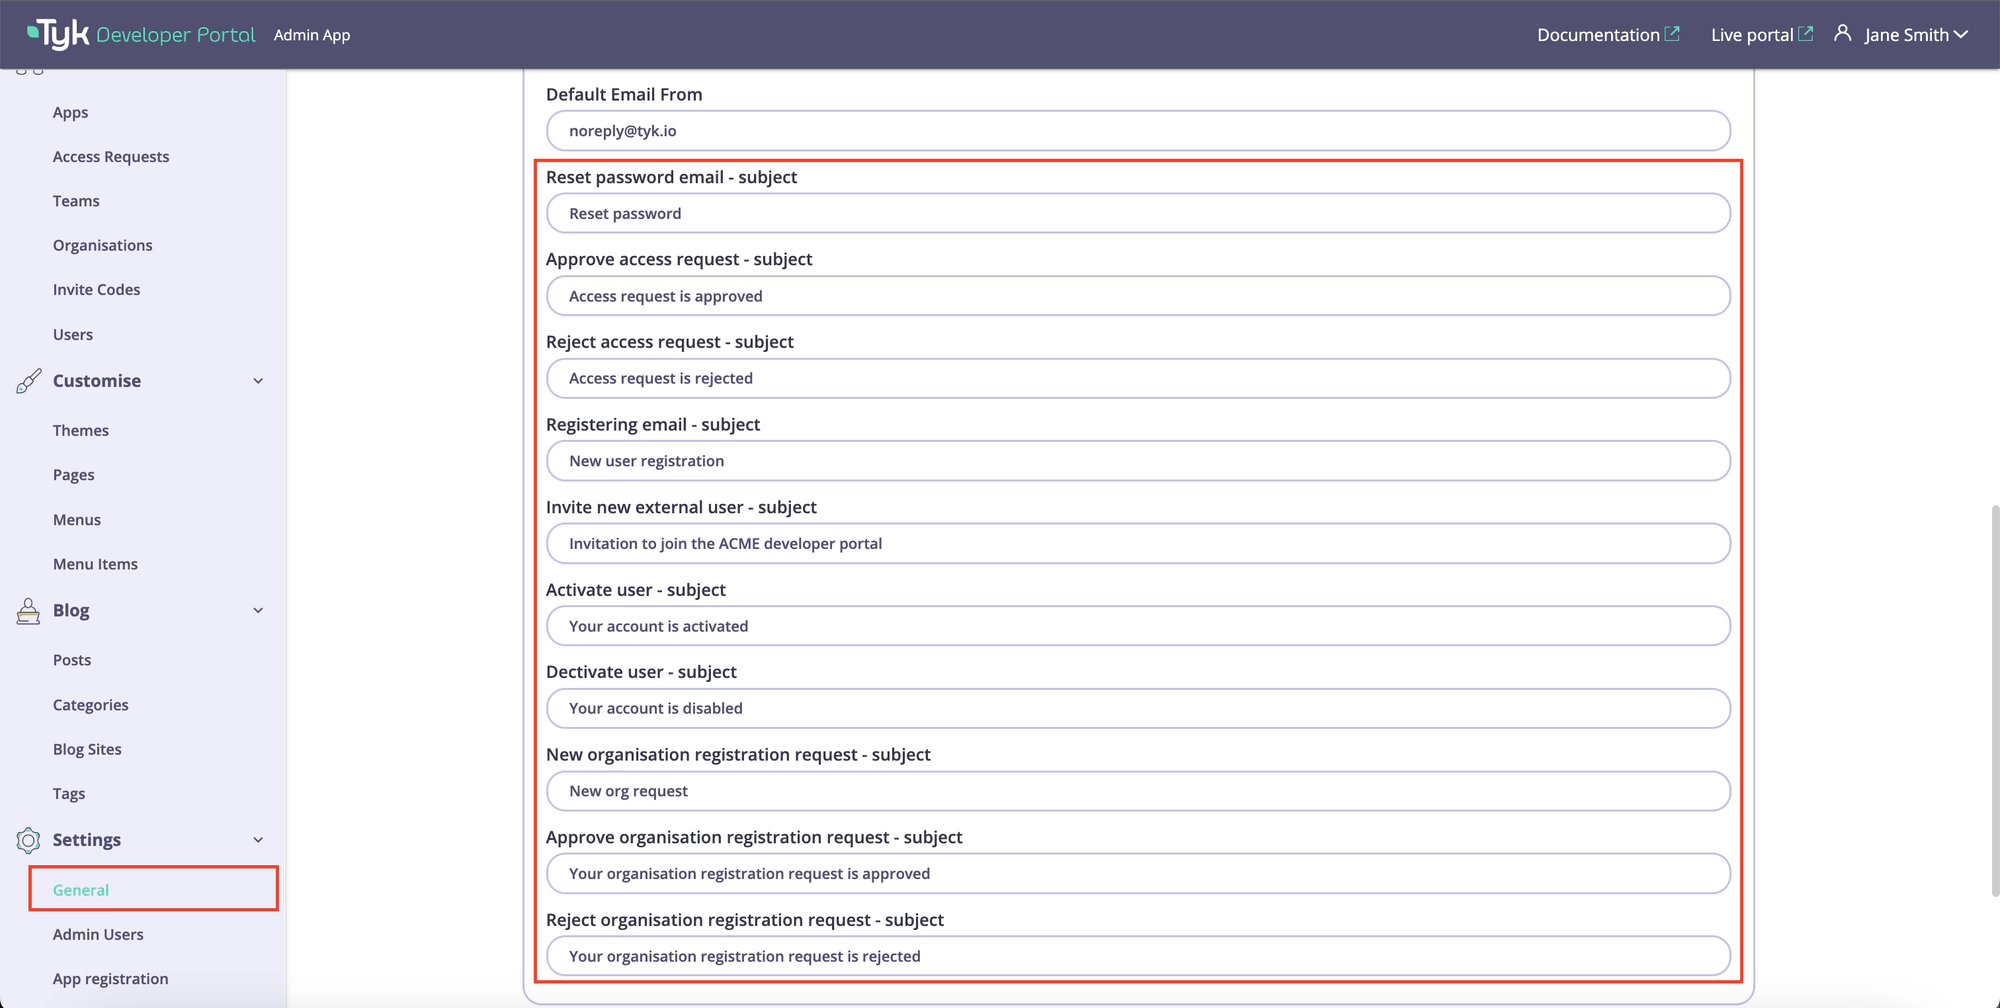Viewport: 2000px width, 1008px height.
Task: Open the Live portal link
Action: point(1751,35)
